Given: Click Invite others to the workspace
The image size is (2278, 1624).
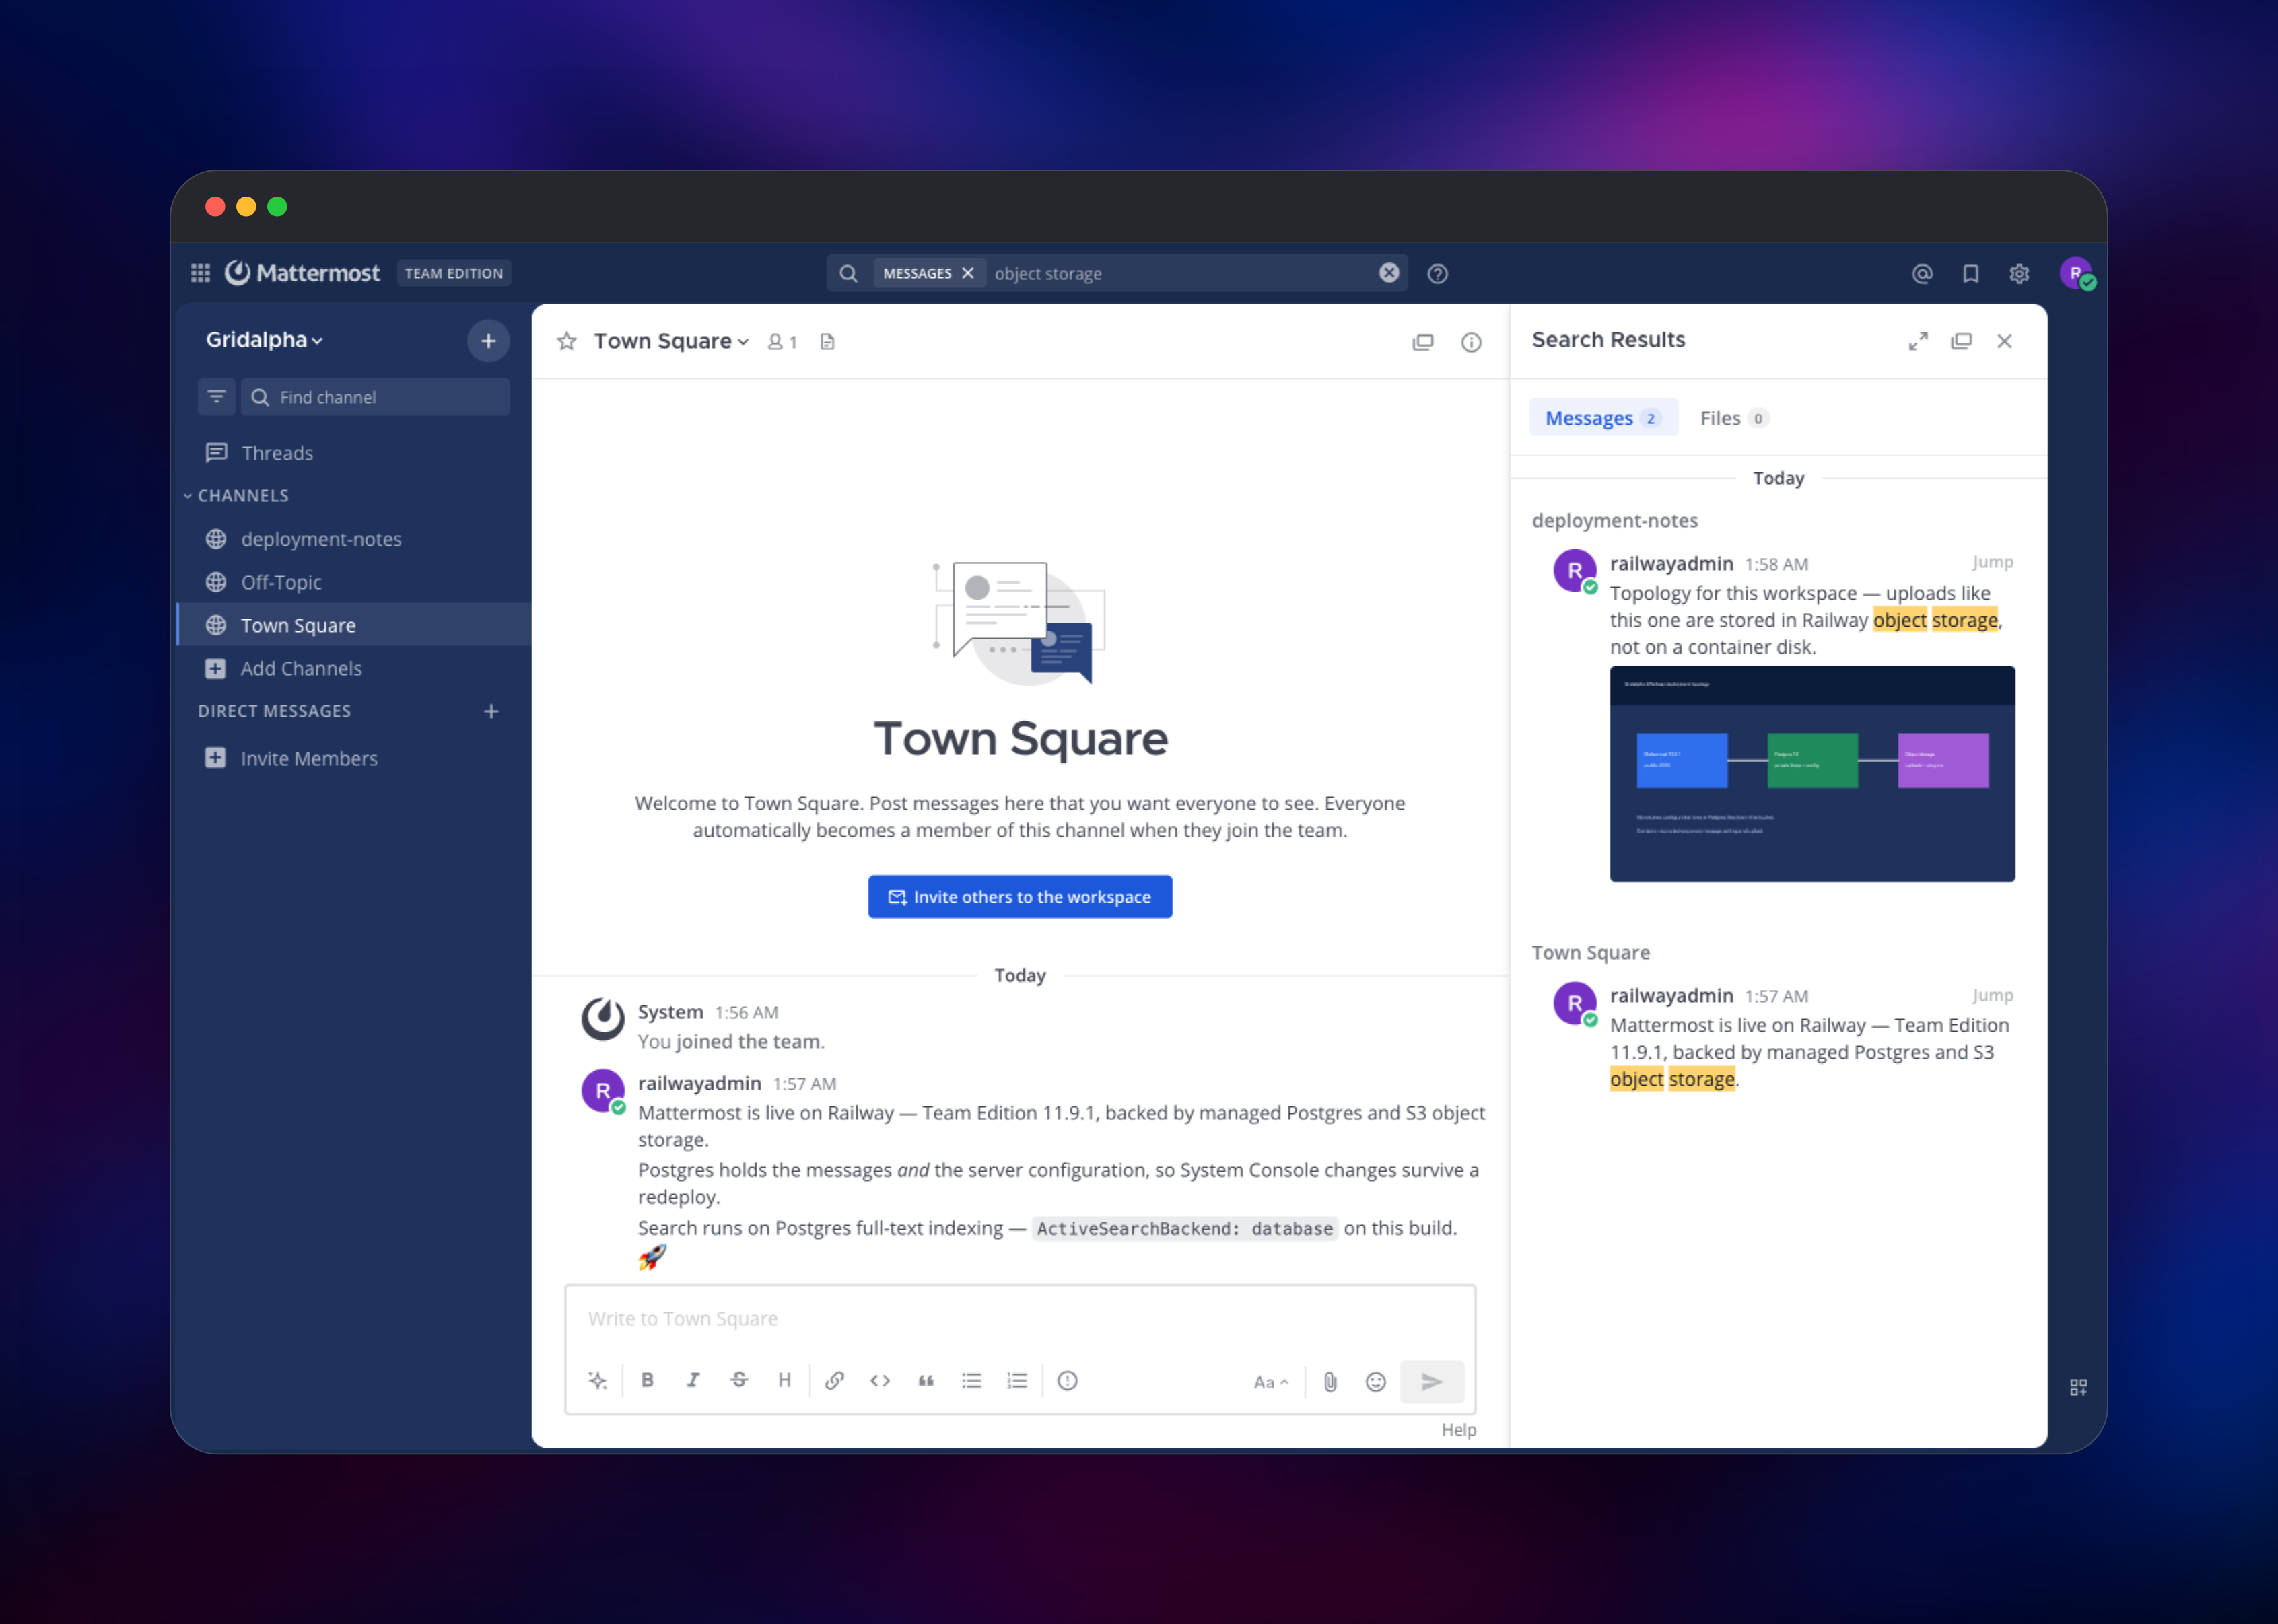Looking at the screenshot, I should click(x=1020, y=897).
